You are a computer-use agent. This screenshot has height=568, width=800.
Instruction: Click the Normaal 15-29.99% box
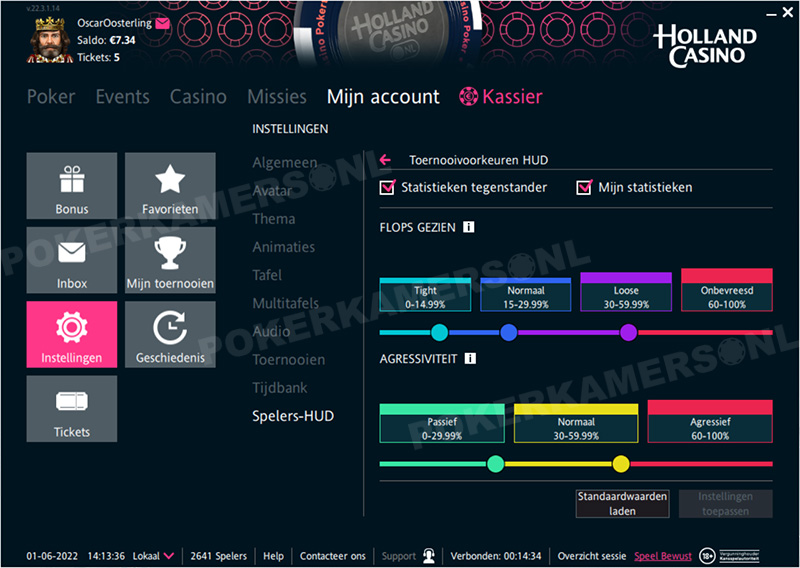[526, 294]
